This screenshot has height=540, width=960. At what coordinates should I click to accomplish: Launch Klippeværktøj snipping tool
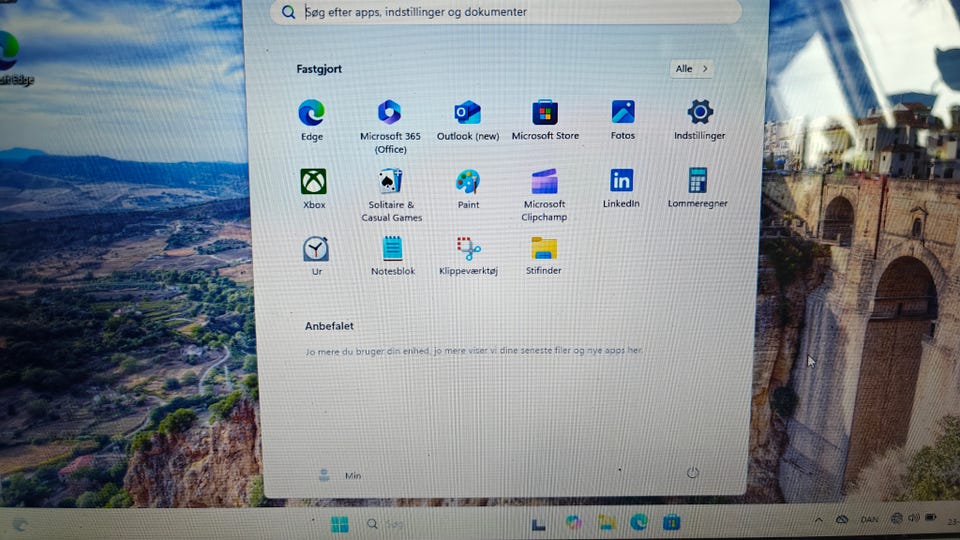468,256
